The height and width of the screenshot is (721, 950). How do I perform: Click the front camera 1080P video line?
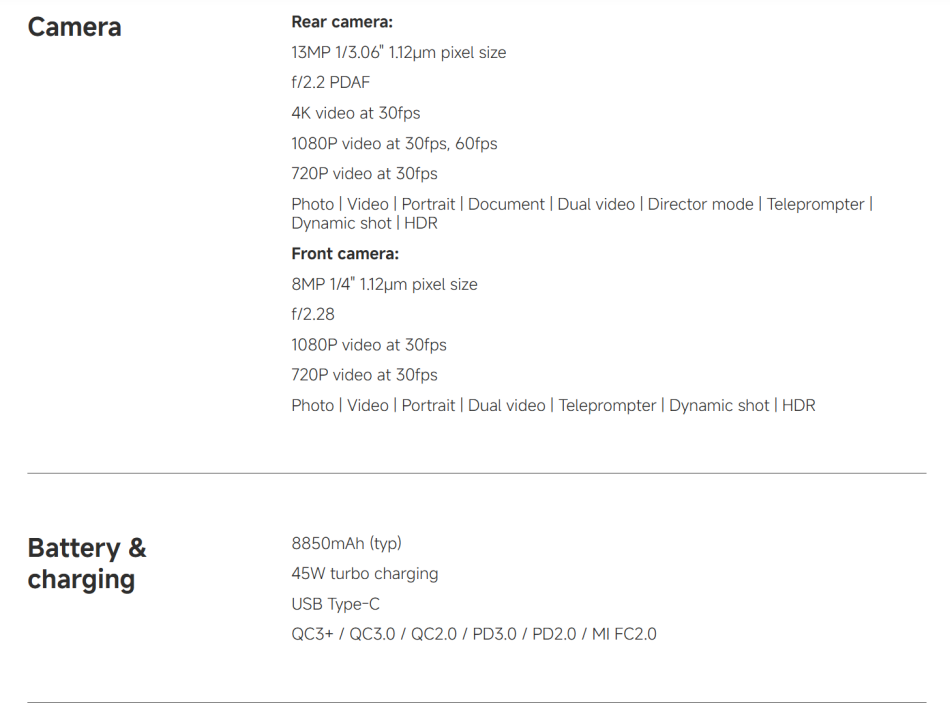[x=368, y=345]
